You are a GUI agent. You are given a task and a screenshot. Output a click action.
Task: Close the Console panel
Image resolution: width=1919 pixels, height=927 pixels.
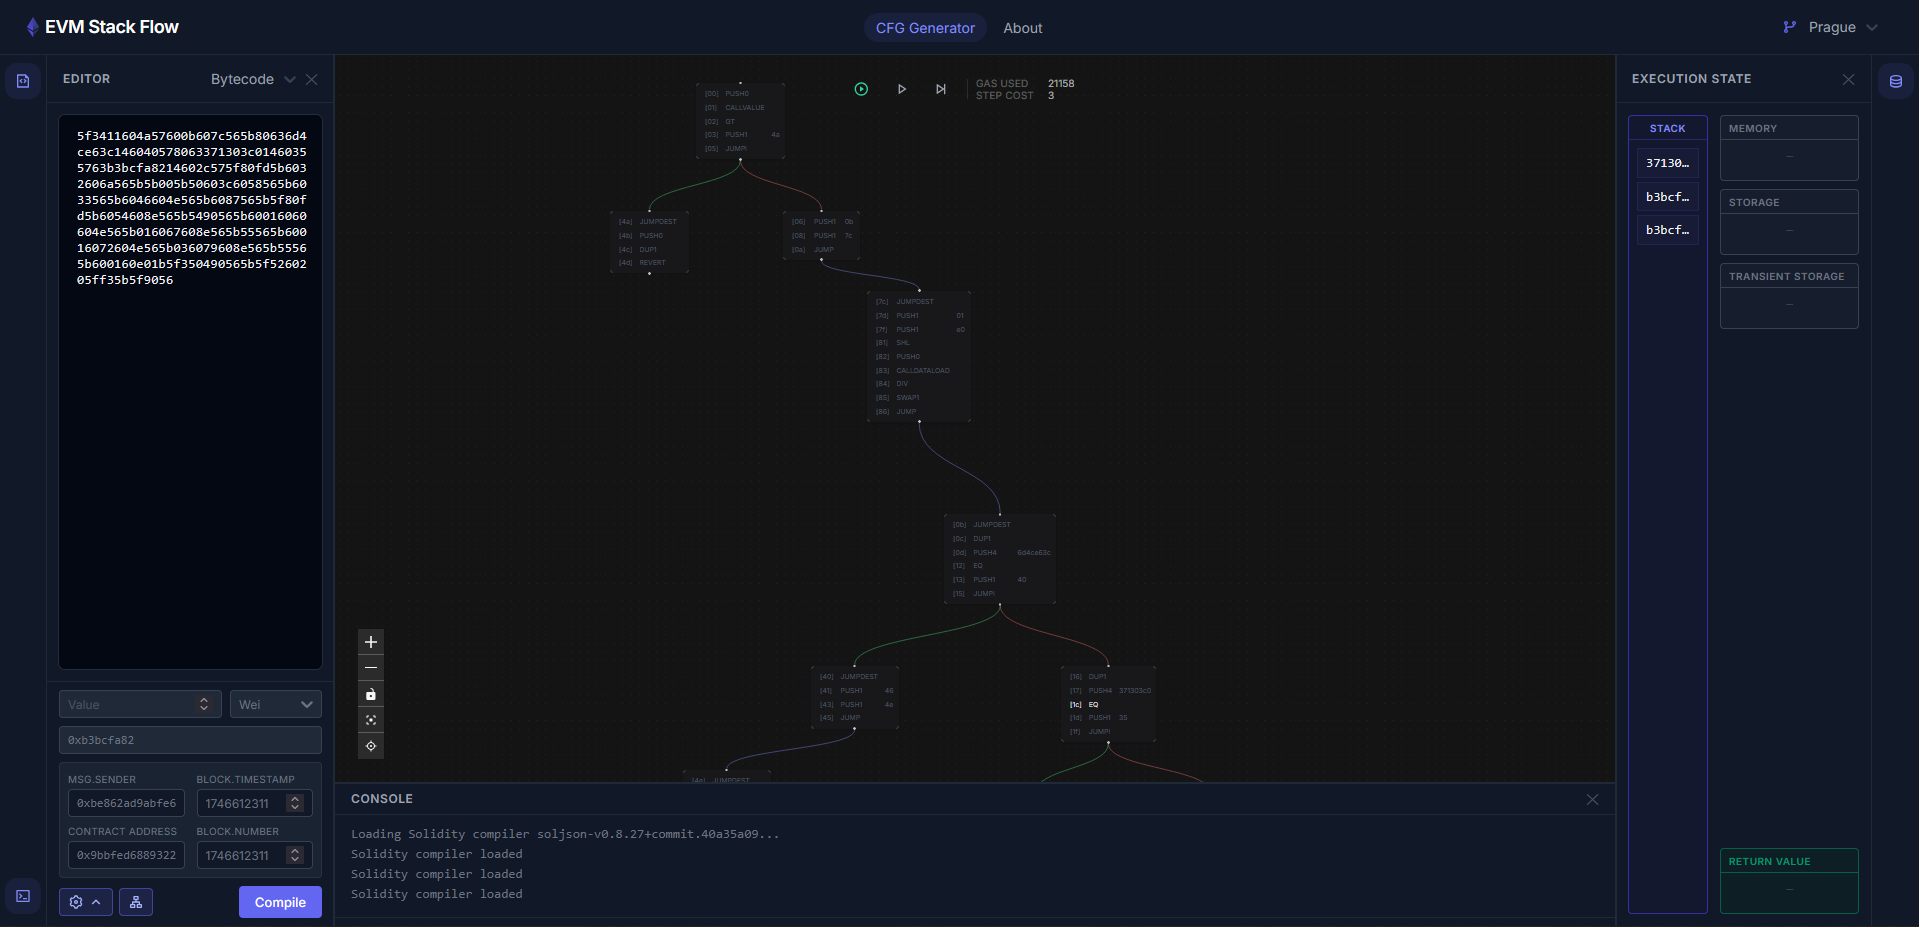point(1592,799)
